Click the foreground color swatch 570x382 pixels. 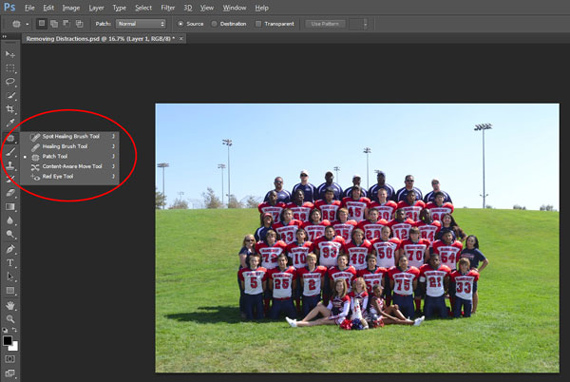7,341
